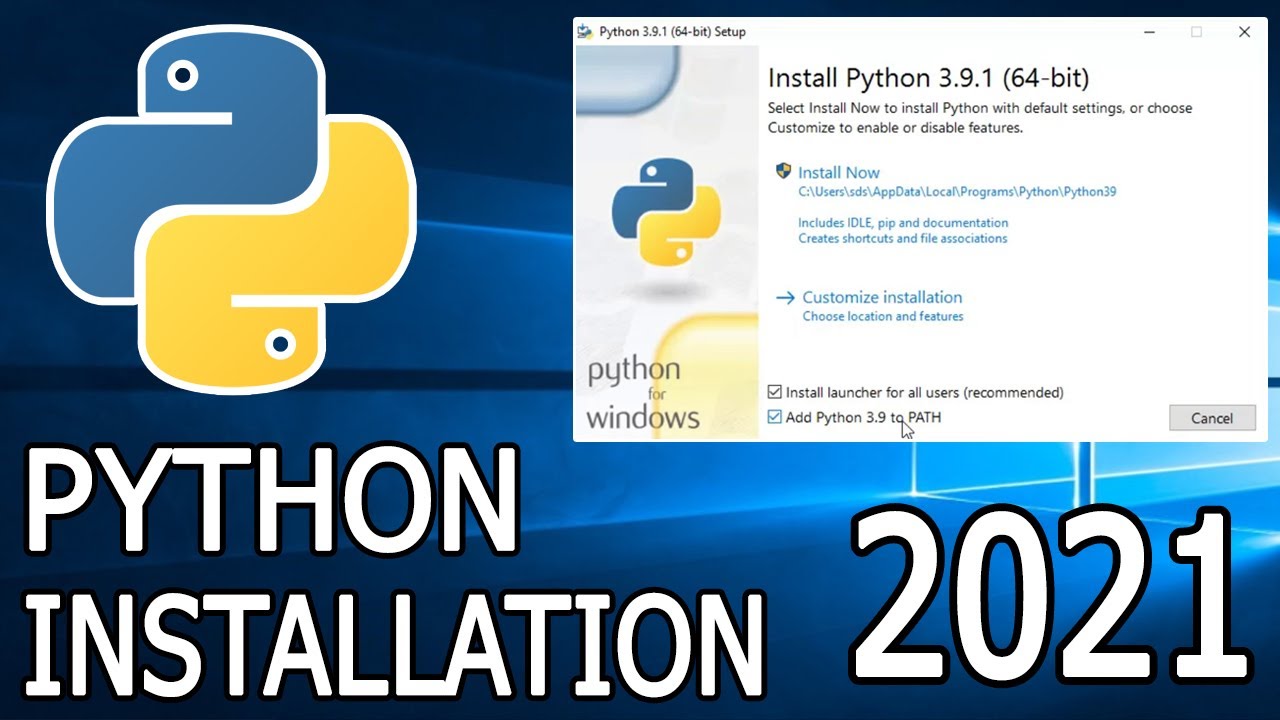Open Customize installation options
Image resolution: width=1280 pixels, height=720 pixels.
click(882, 297)
